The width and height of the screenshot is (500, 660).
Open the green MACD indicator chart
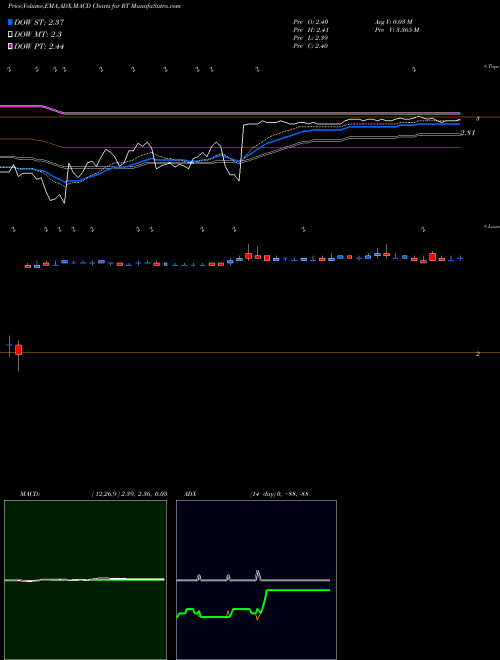(85, 580)
